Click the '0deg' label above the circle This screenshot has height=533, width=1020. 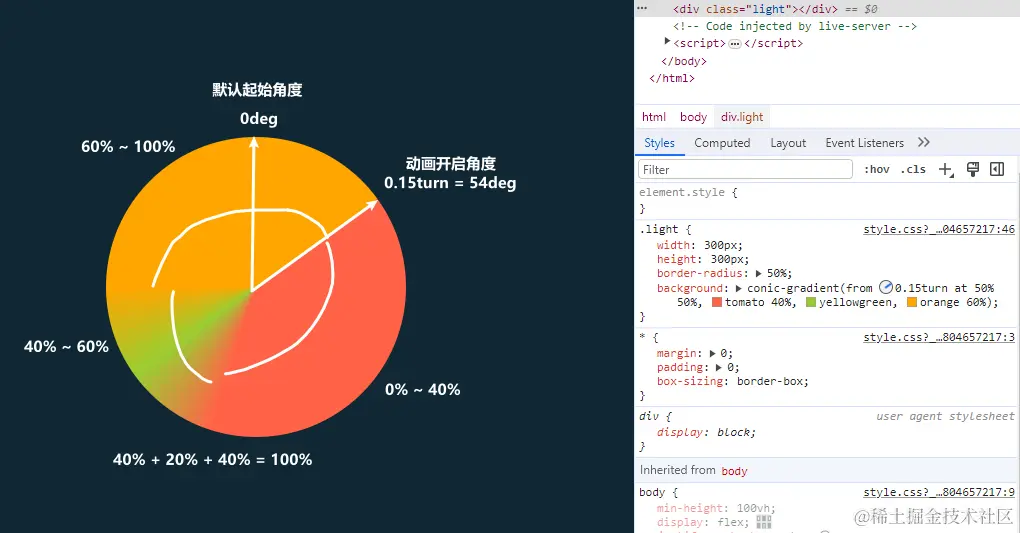click(x=258, y=118)
